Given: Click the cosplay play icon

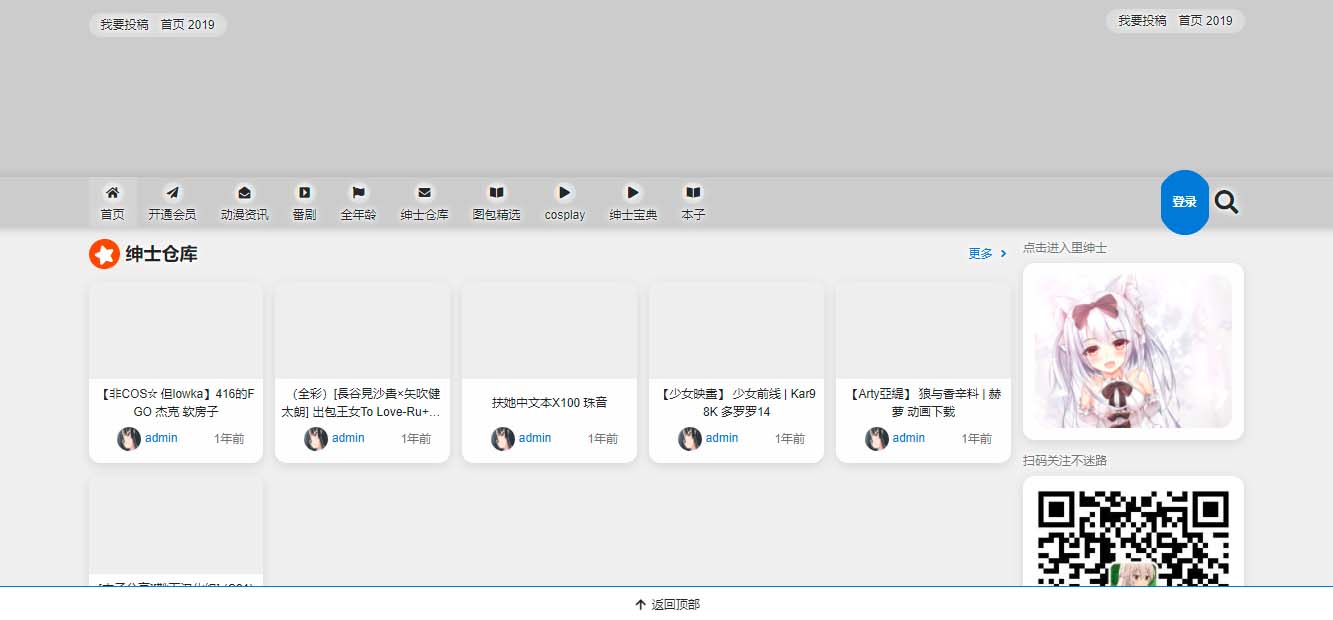Looking at the screenshot, I should click(x=564, y=192).
